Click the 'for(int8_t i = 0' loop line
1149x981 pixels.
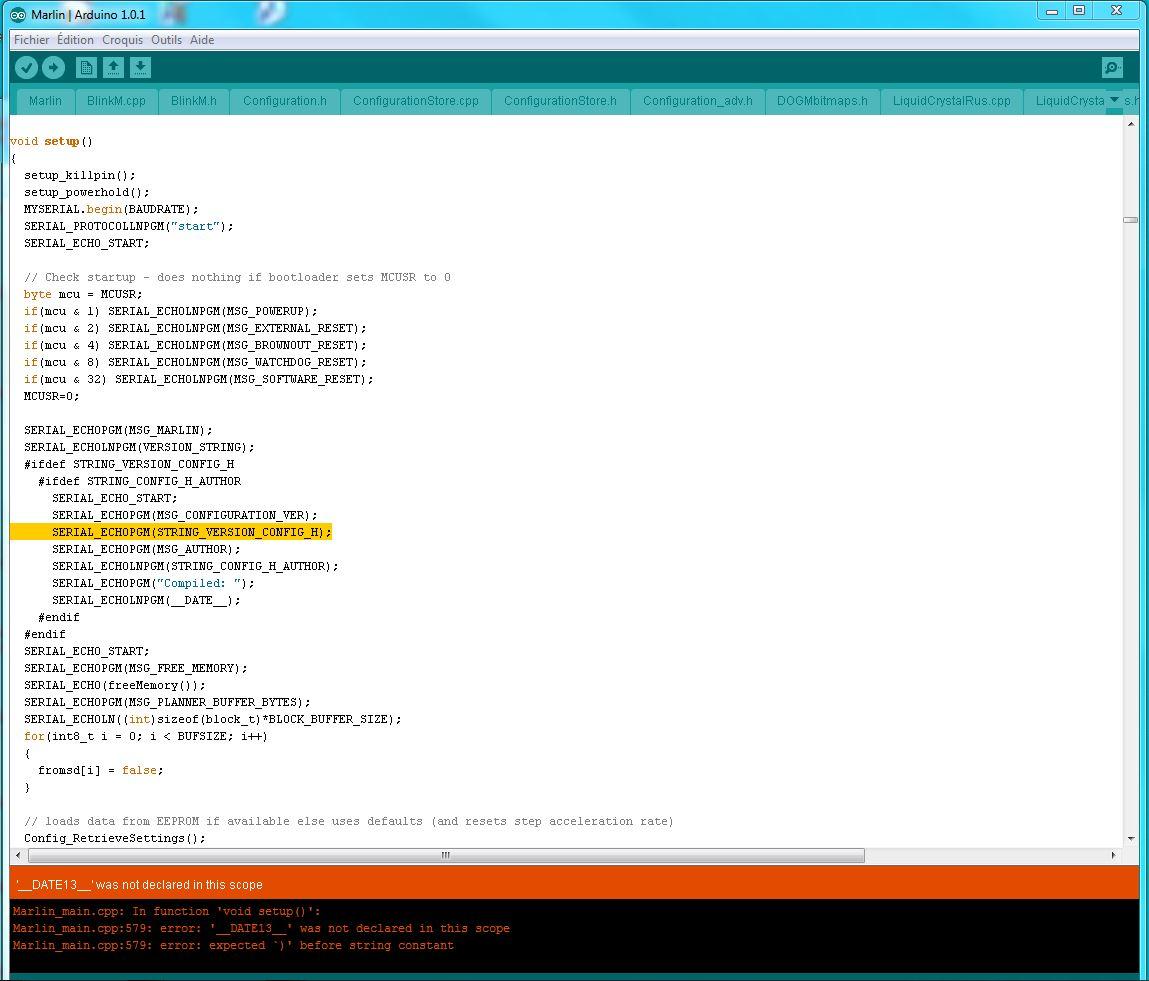[146, 736]
